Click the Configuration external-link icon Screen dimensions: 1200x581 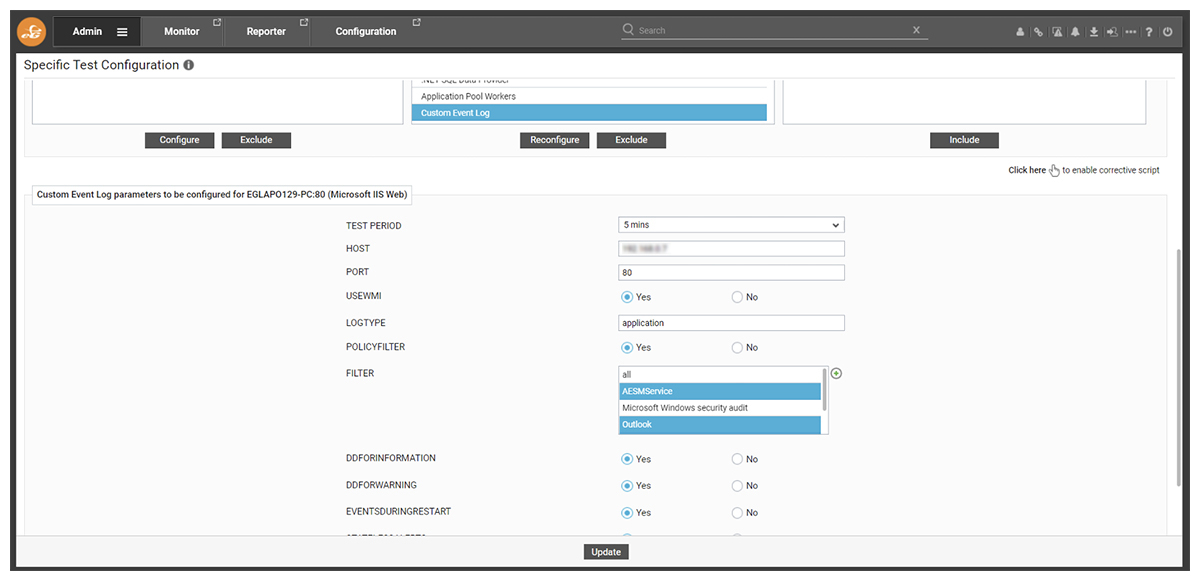tap(417, 22)
